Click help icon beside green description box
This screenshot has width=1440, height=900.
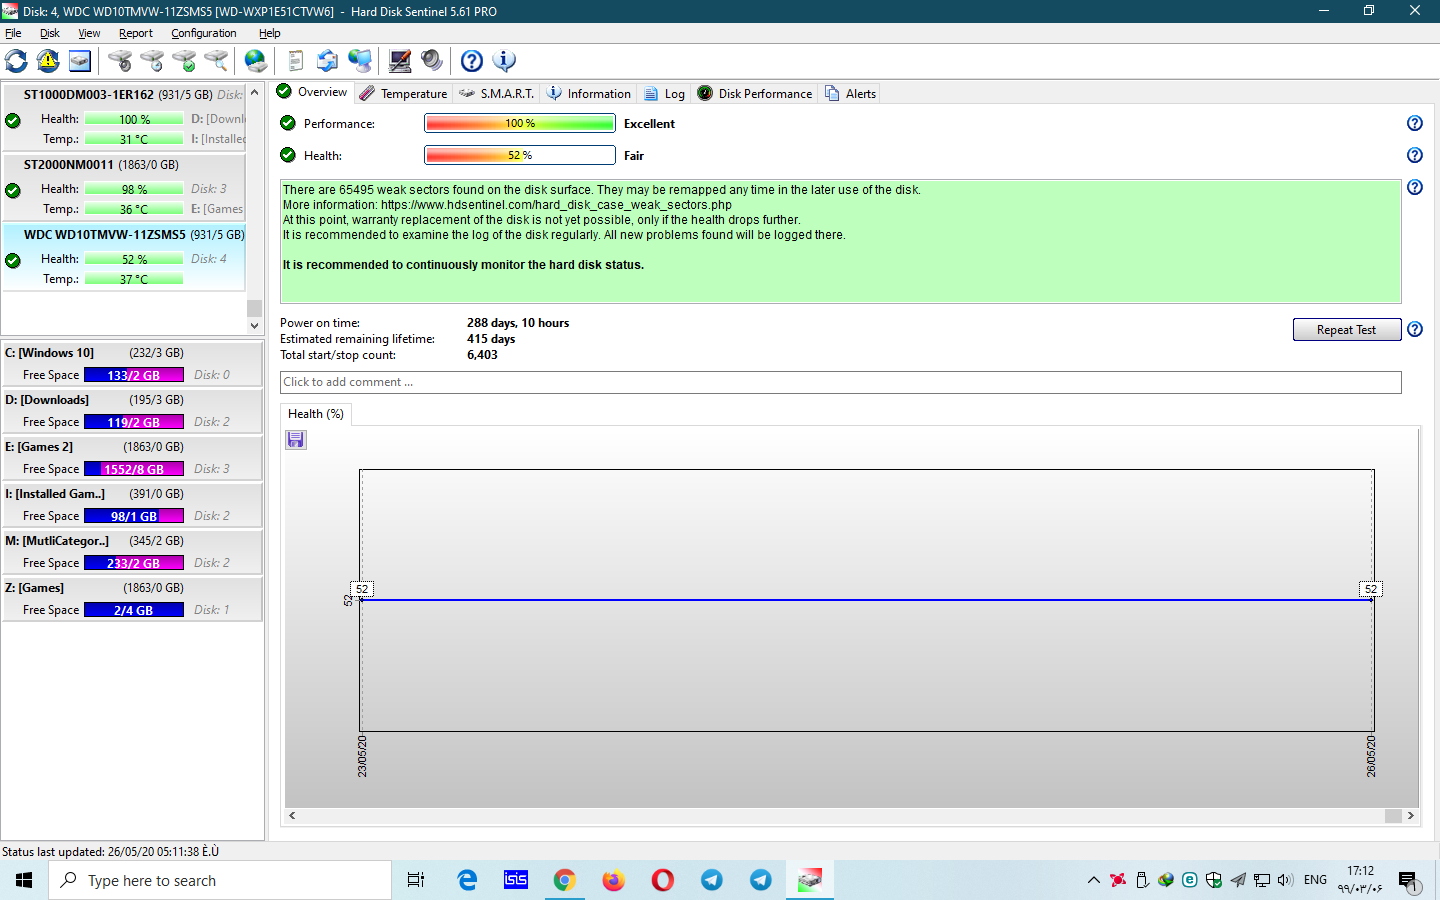click(x=1415, y=187)
